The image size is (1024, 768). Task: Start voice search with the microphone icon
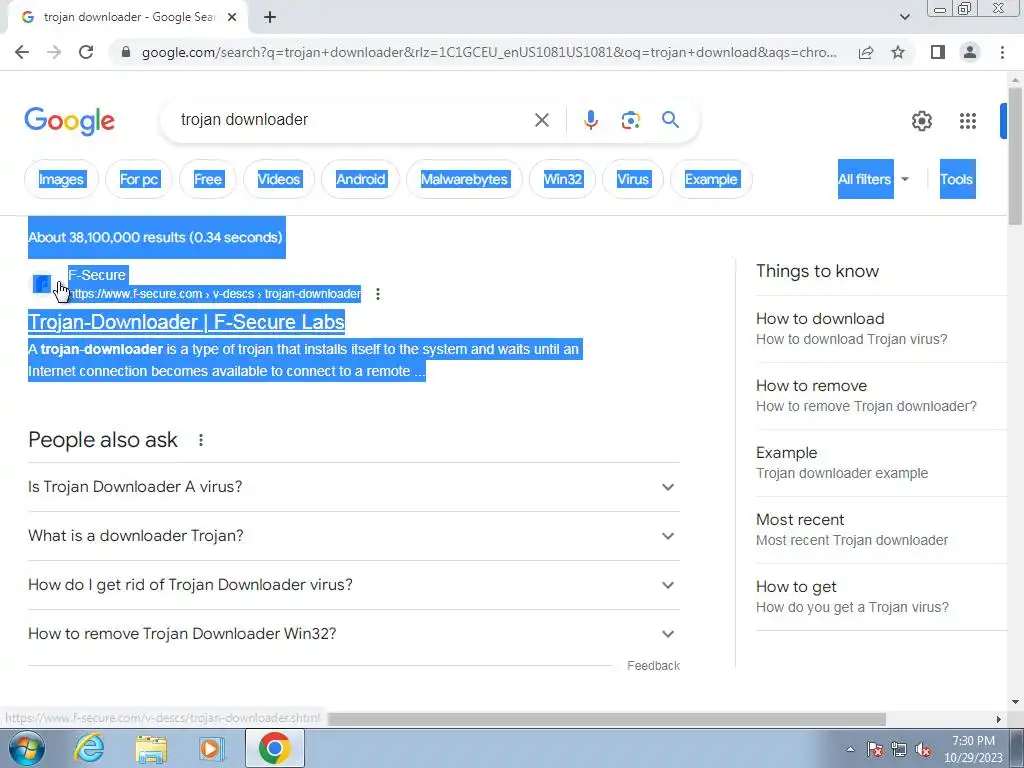pos(591,120)
